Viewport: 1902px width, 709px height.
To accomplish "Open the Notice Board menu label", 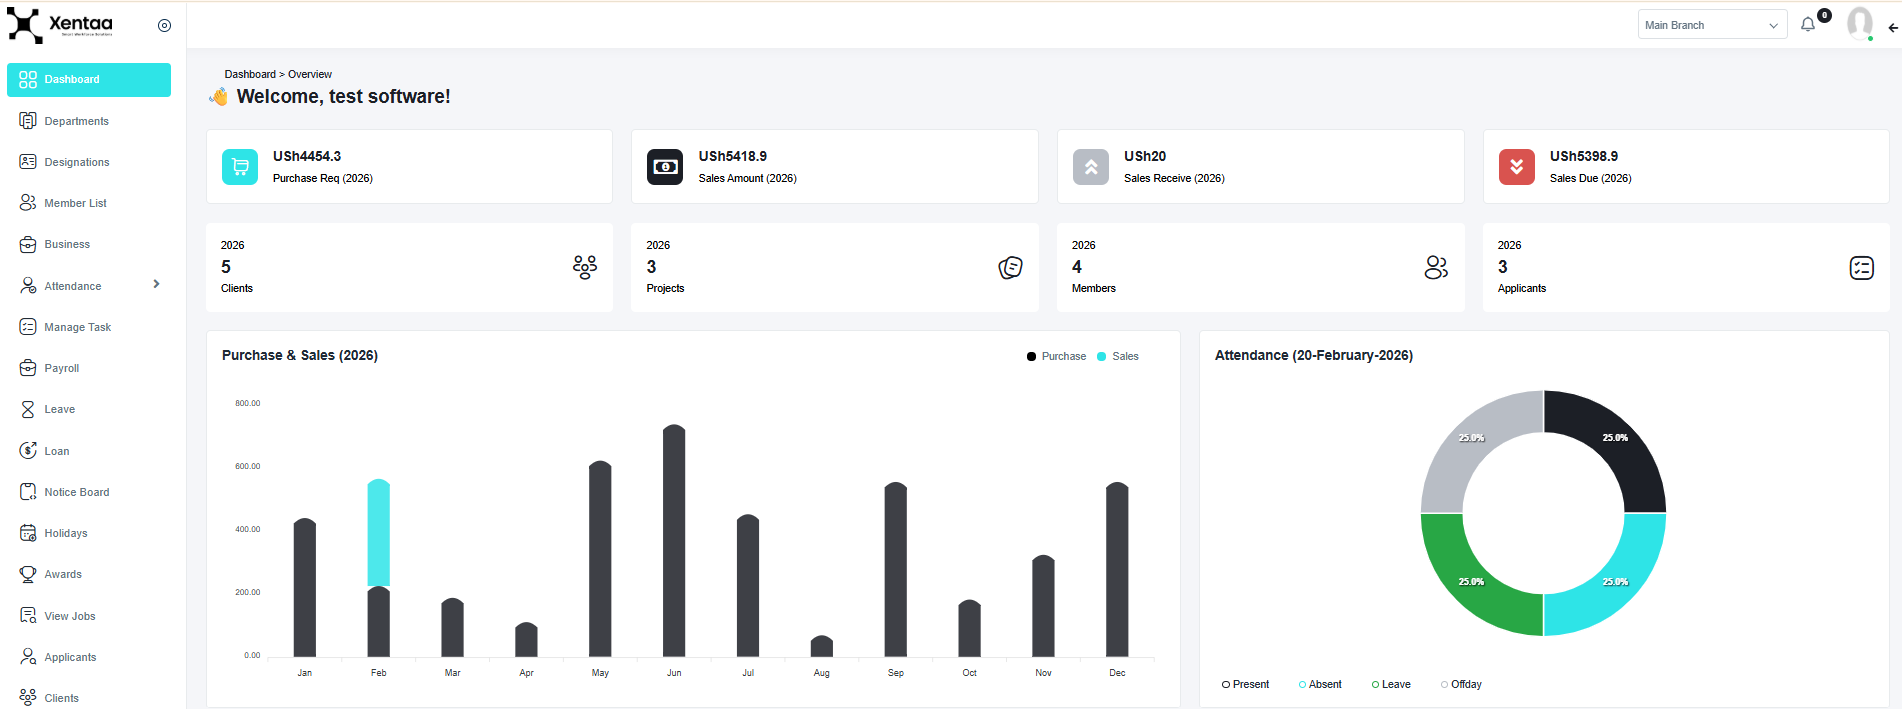I will pyautogui.click(x=77, y=492).
